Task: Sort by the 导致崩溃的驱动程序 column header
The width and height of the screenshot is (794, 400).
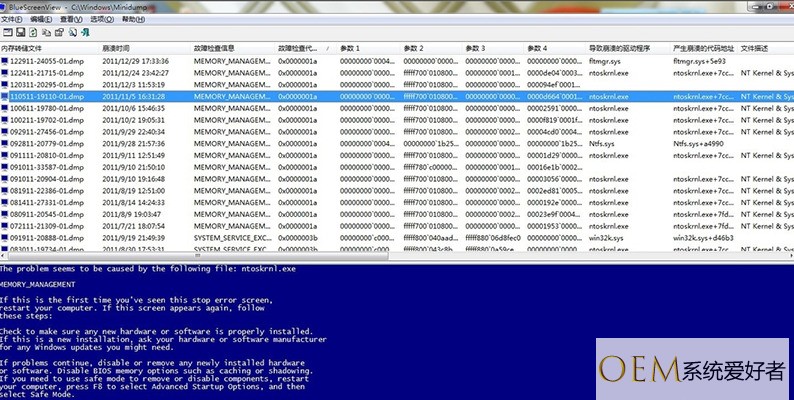Action: (628, 49)
